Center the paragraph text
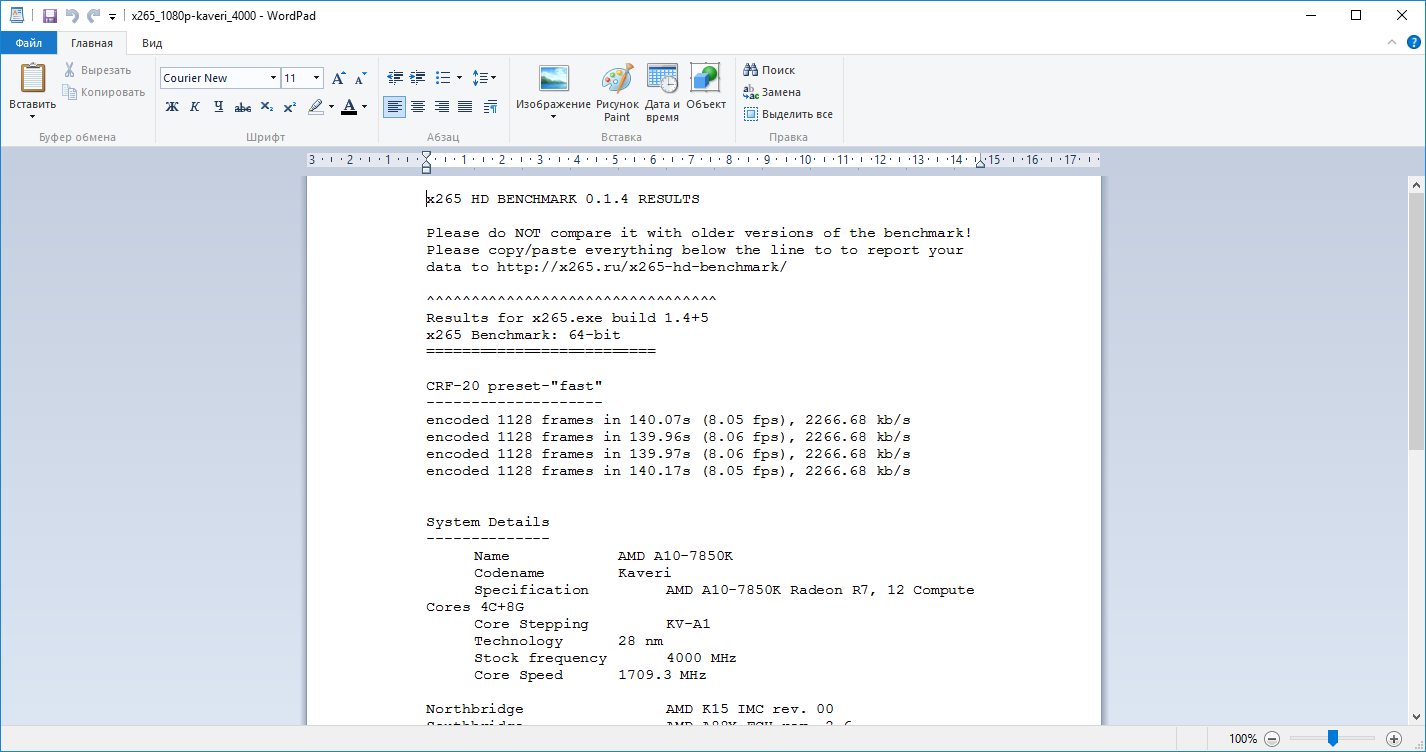The width and height of the screenshot is (1426, 752). coord(418,107)
